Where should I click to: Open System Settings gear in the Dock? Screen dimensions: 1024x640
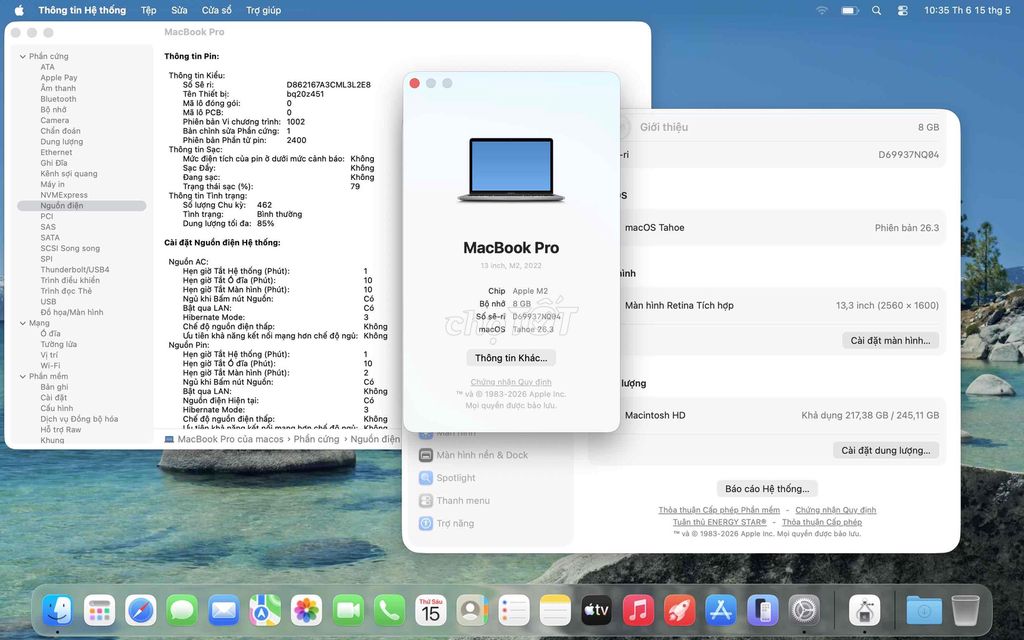point(804,611)
